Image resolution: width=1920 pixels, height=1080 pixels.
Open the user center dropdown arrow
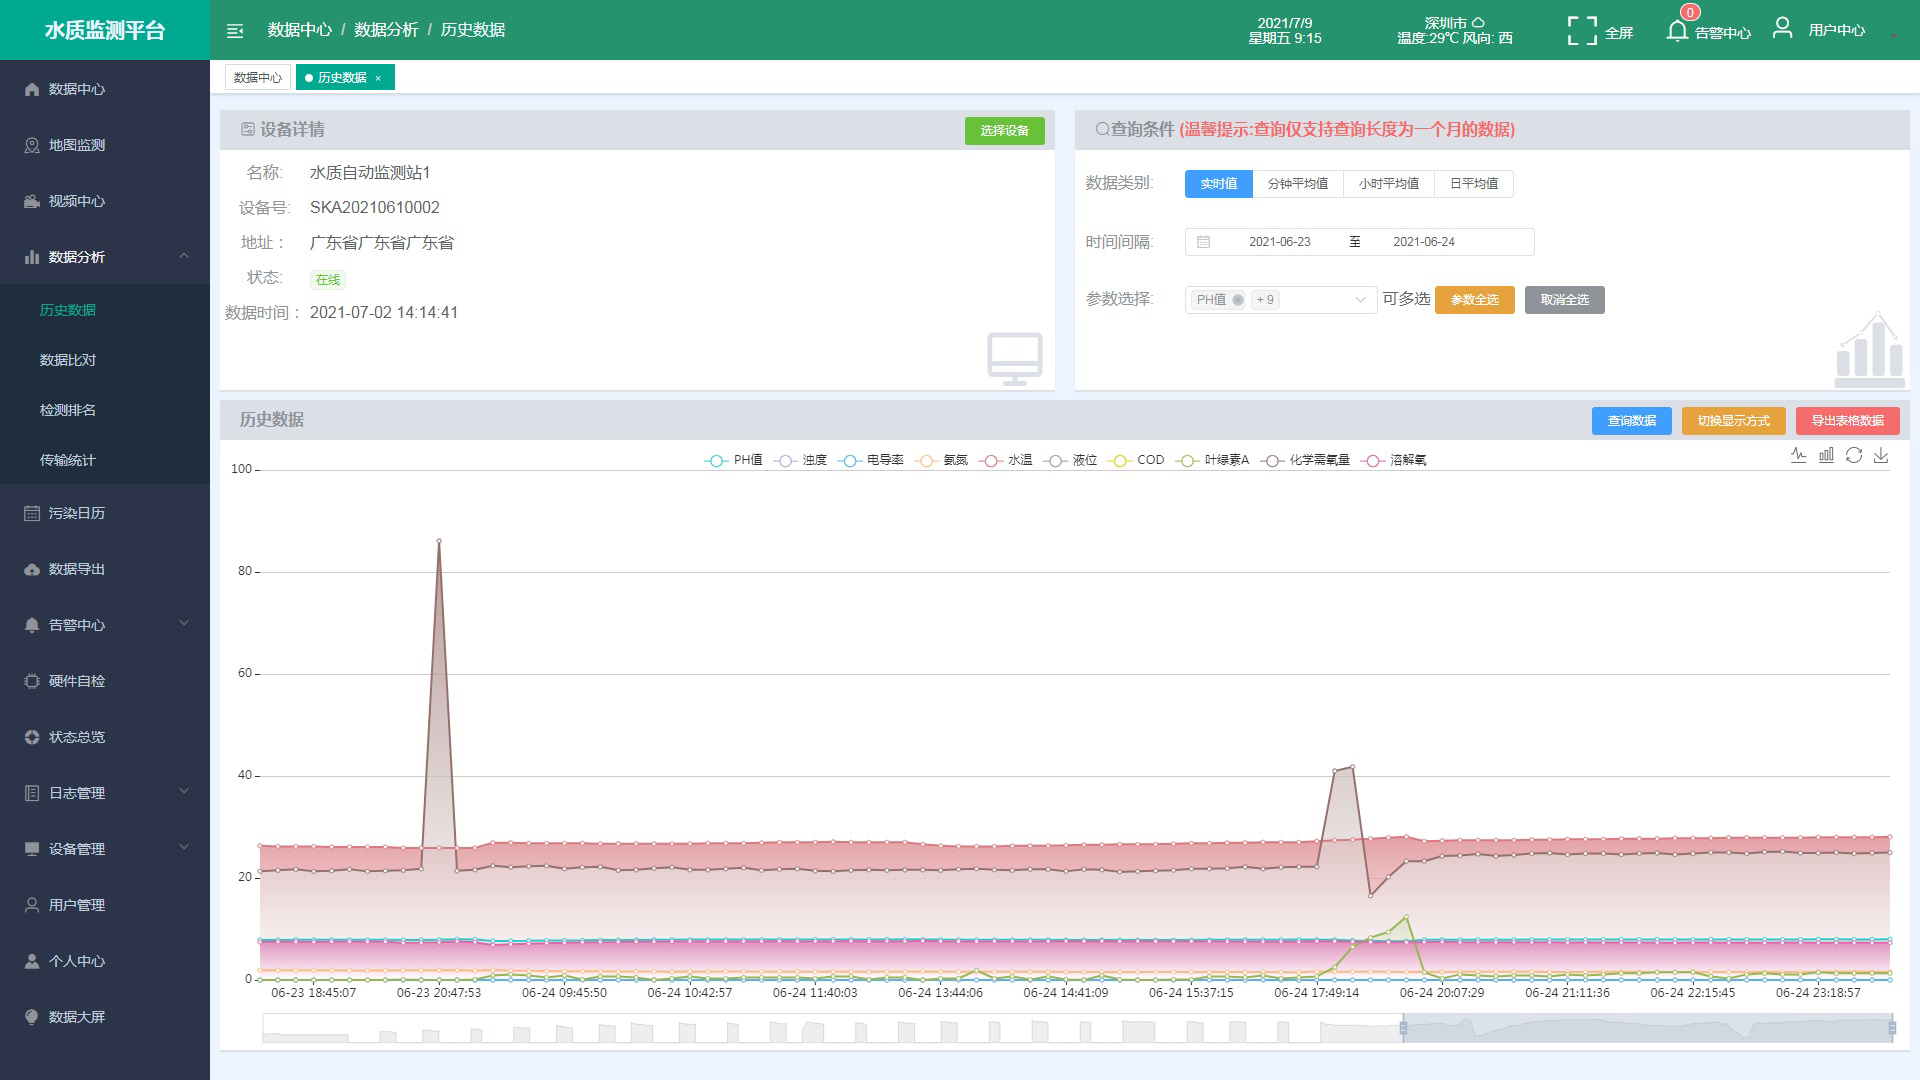point(1893,37)
